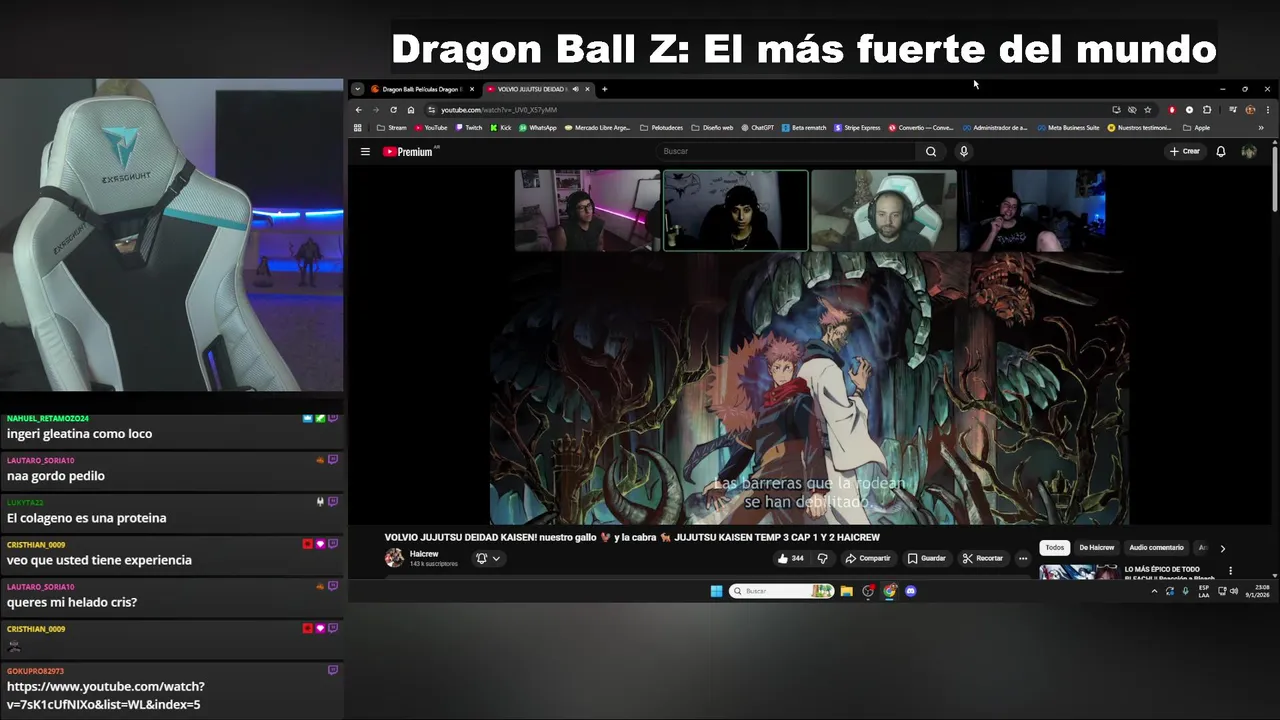
Task: Select 'De Haicrew' filter chip
Action: [x=1096, y=548]
